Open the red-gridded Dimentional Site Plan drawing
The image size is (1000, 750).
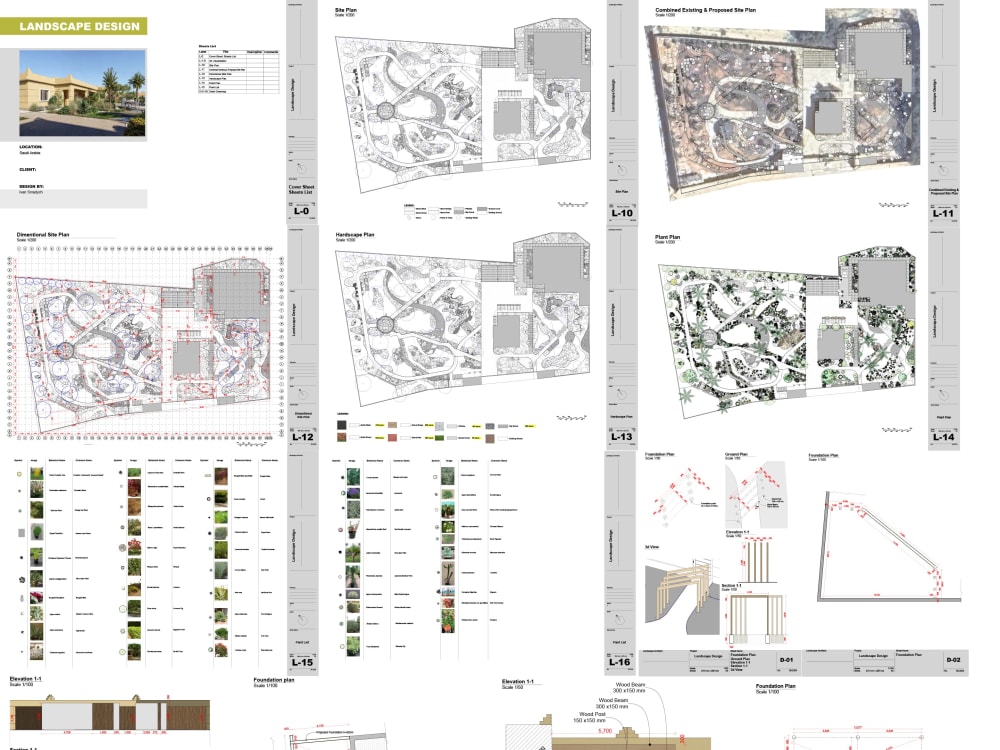(145, 341)
